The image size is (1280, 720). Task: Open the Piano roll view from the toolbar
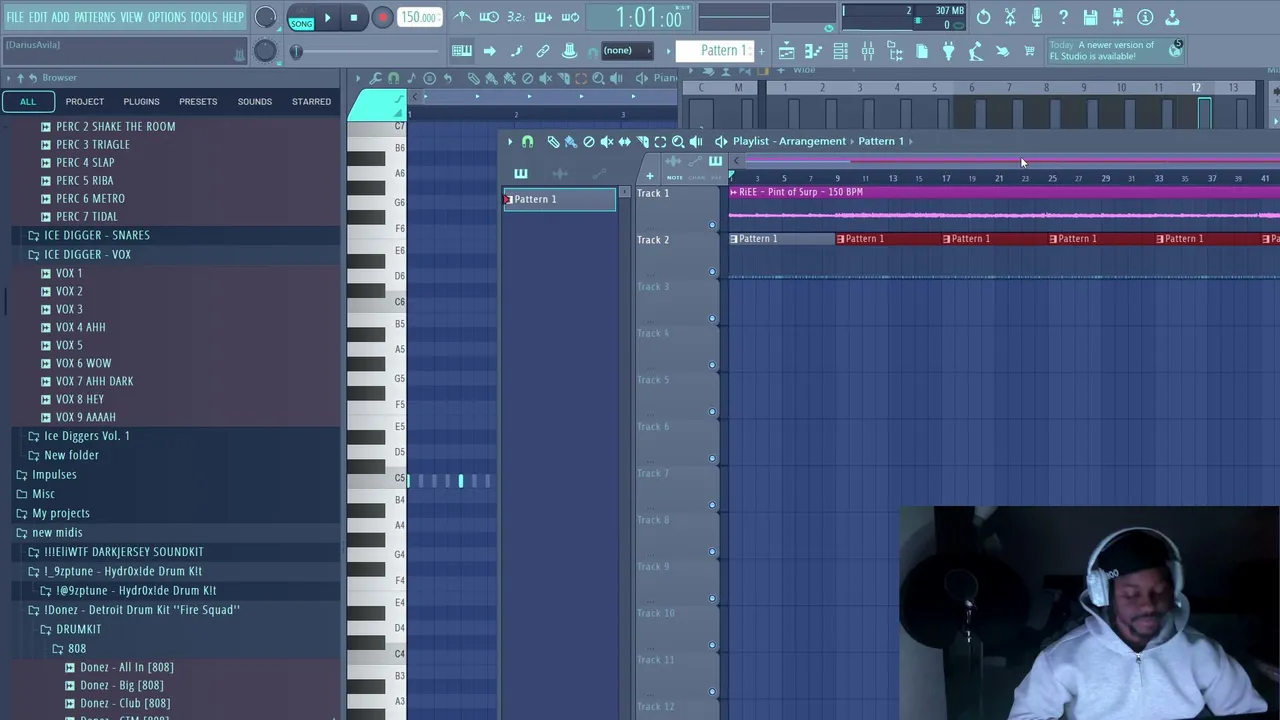pos(814,51)
